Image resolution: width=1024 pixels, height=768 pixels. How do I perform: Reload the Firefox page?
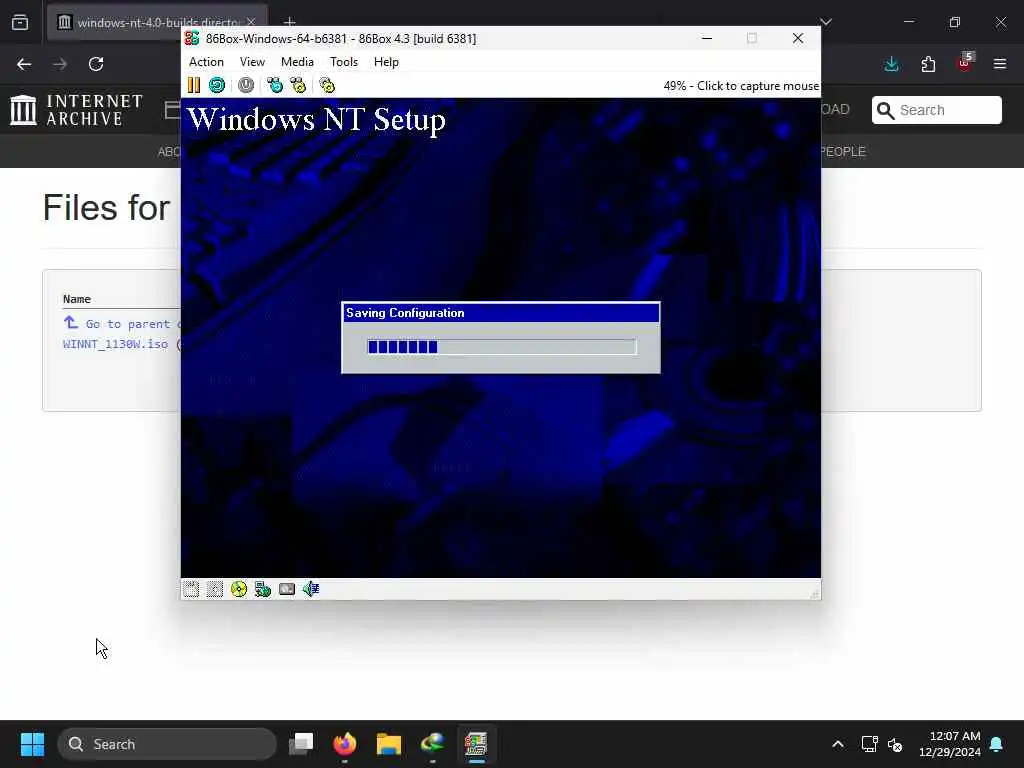click(96, 64)
